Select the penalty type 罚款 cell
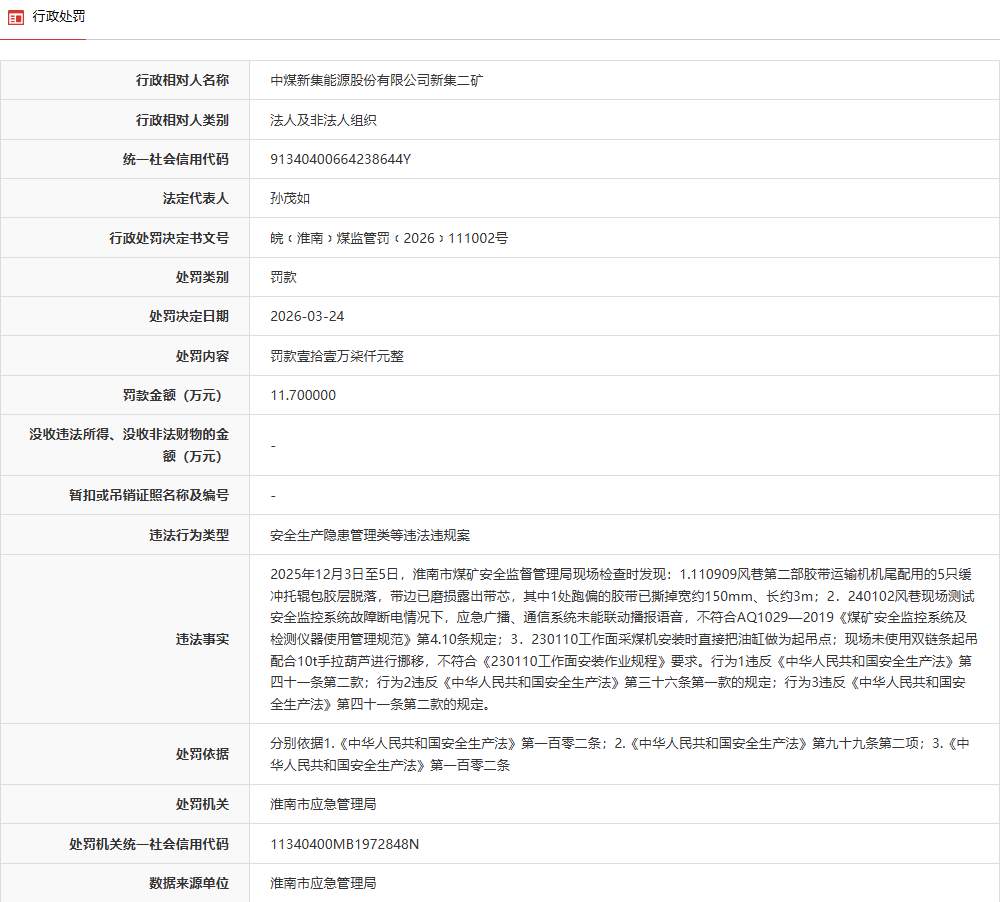 [281, 276]
